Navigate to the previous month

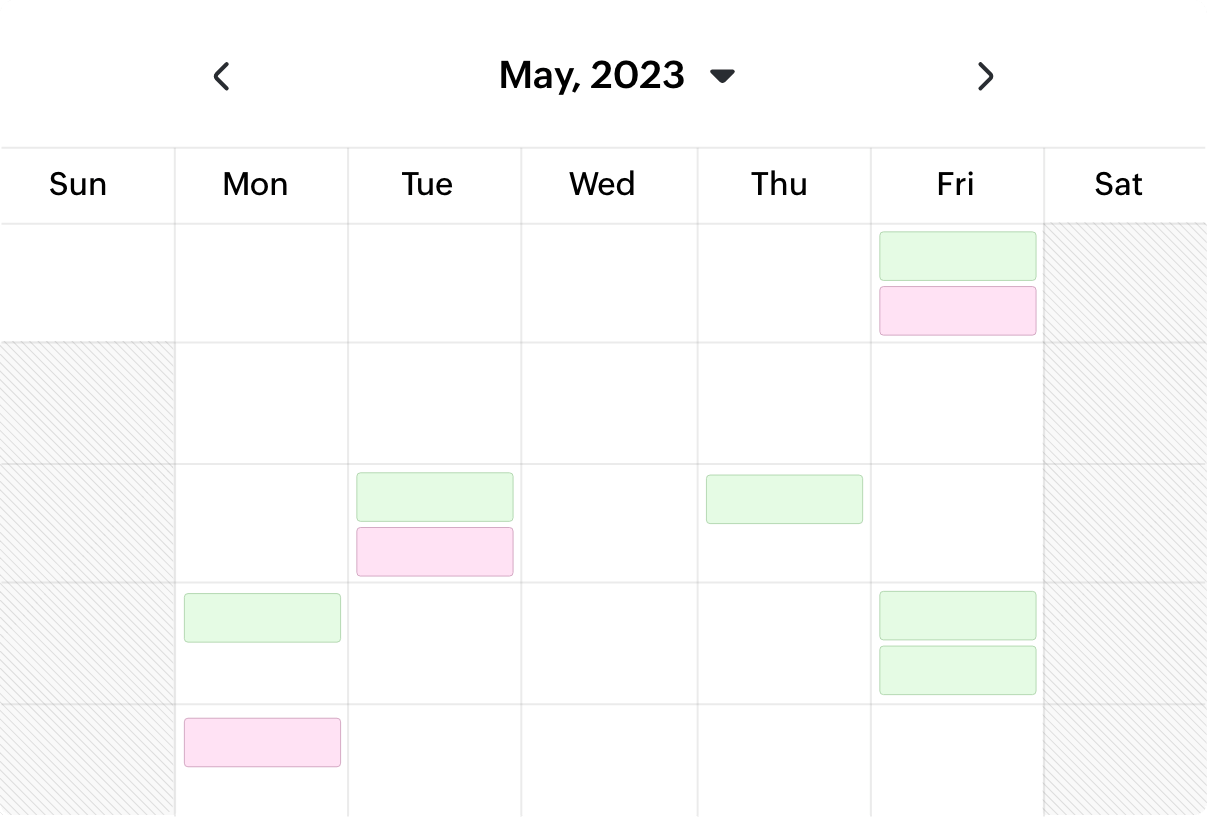click(x=221, y=76)
